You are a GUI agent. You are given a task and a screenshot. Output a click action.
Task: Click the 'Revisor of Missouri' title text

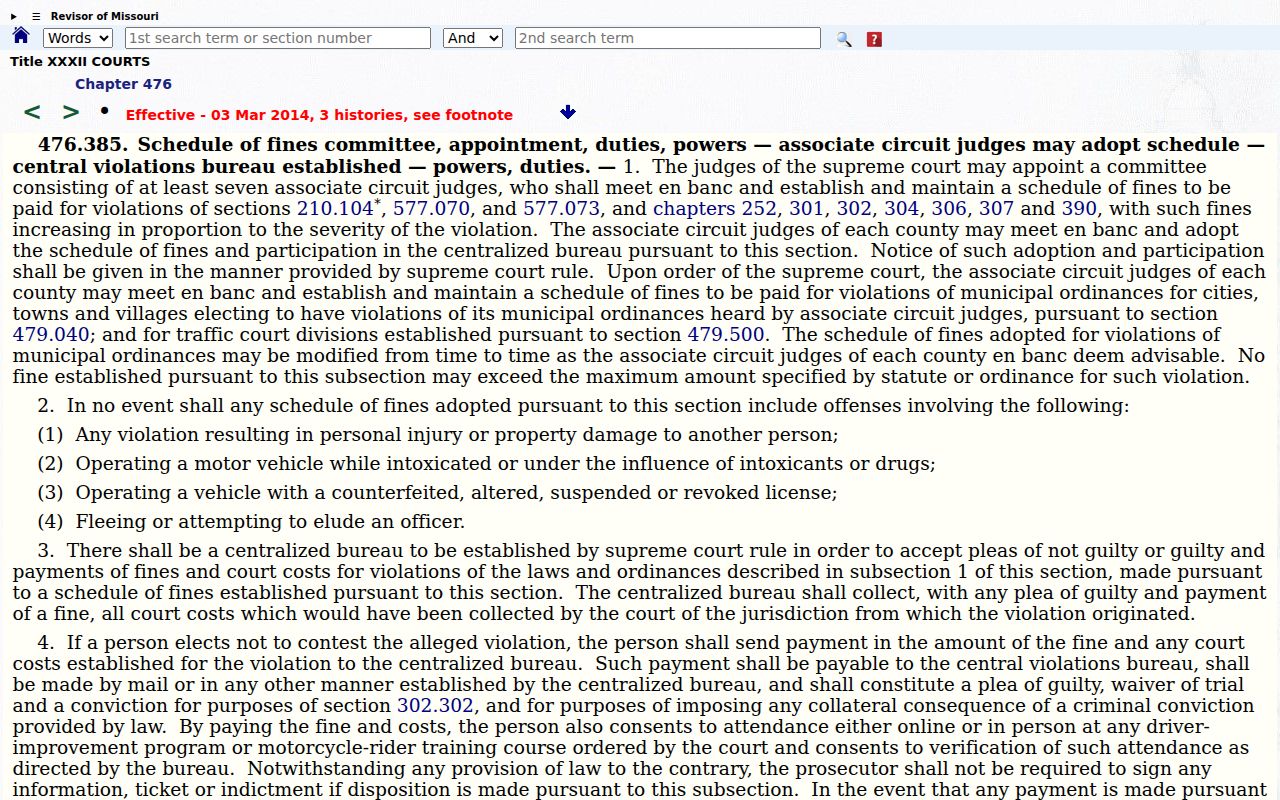pyautogui.click(x=105, y=16)
